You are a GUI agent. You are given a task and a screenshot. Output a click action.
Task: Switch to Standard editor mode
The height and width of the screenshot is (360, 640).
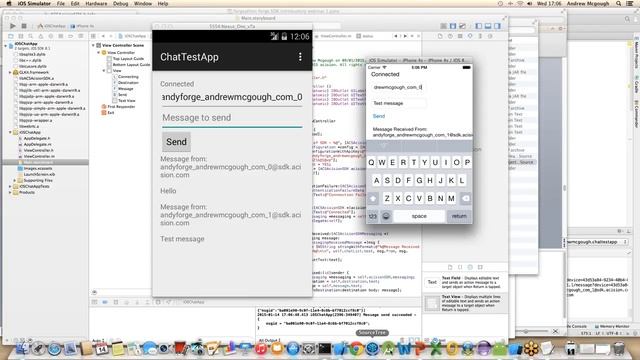[443, 26]
